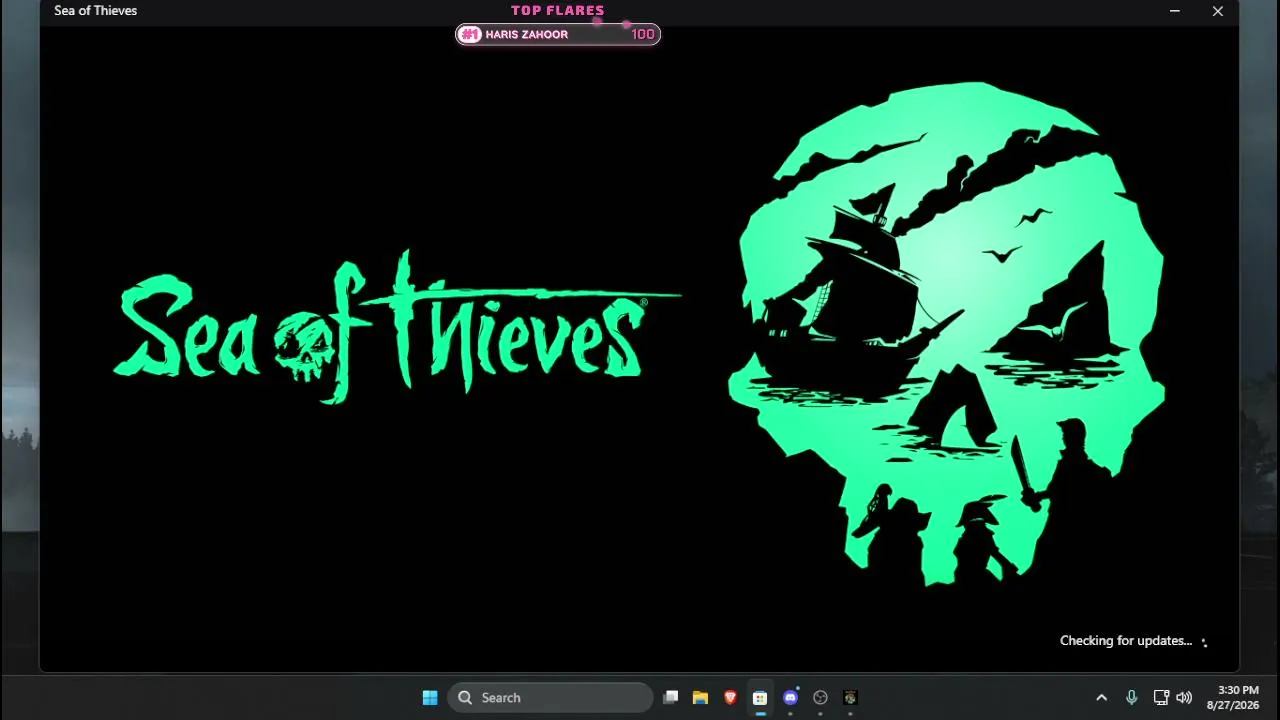Click the taskbar Search box
This screenshot has width=1280, height=720.
551,698
